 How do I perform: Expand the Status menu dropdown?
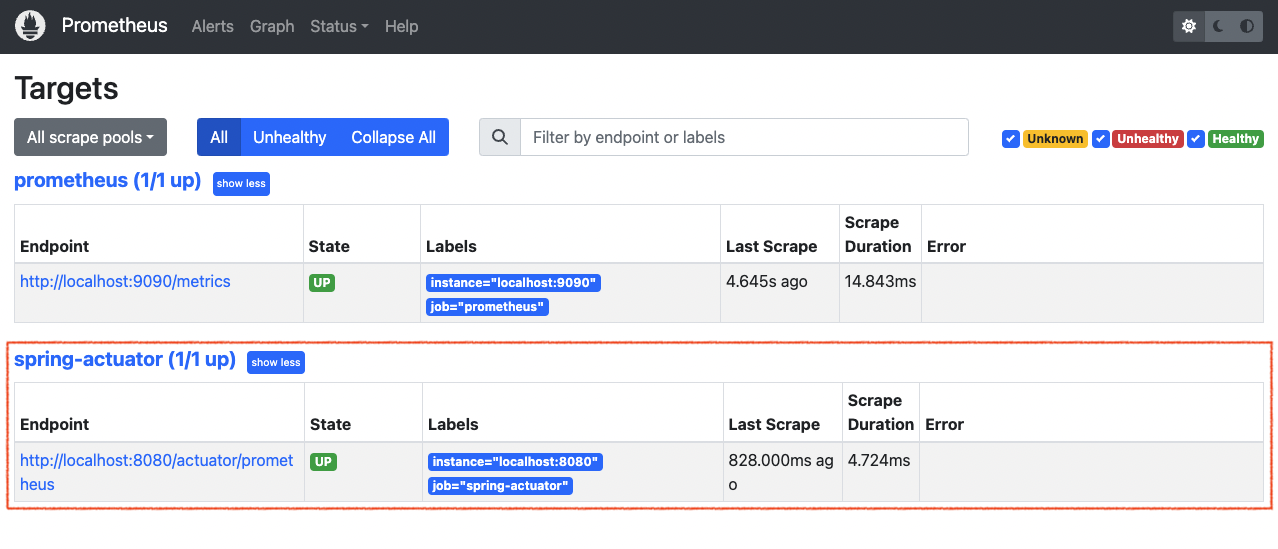[339, 26]
